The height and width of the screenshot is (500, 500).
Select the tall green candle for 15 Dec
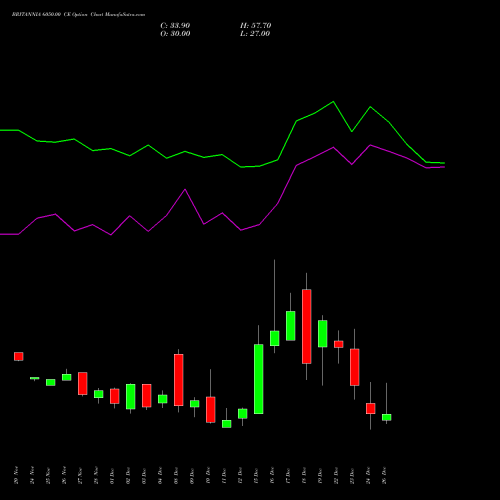click(x=259, y=379)
